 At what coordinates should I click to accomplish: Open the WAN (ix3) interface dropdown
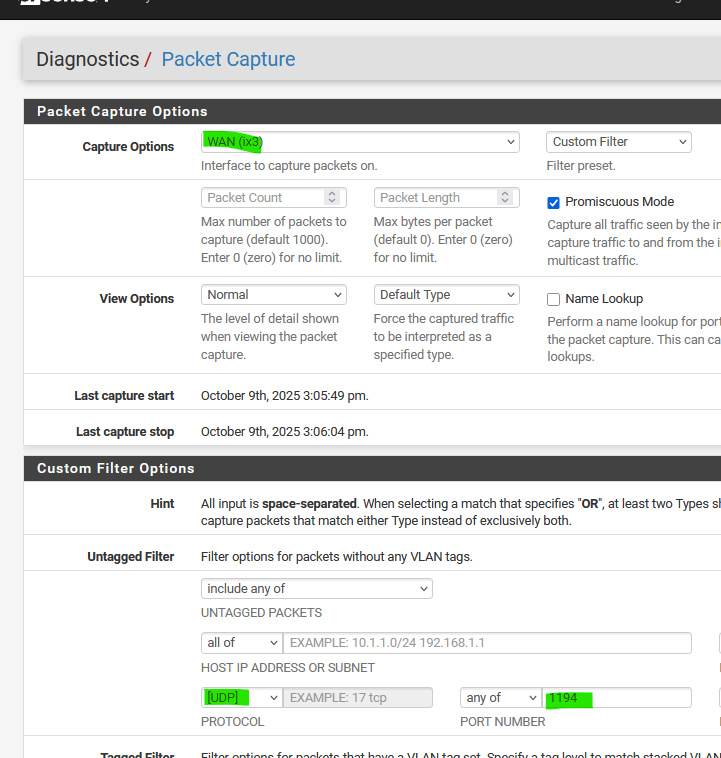pos(360,142)
